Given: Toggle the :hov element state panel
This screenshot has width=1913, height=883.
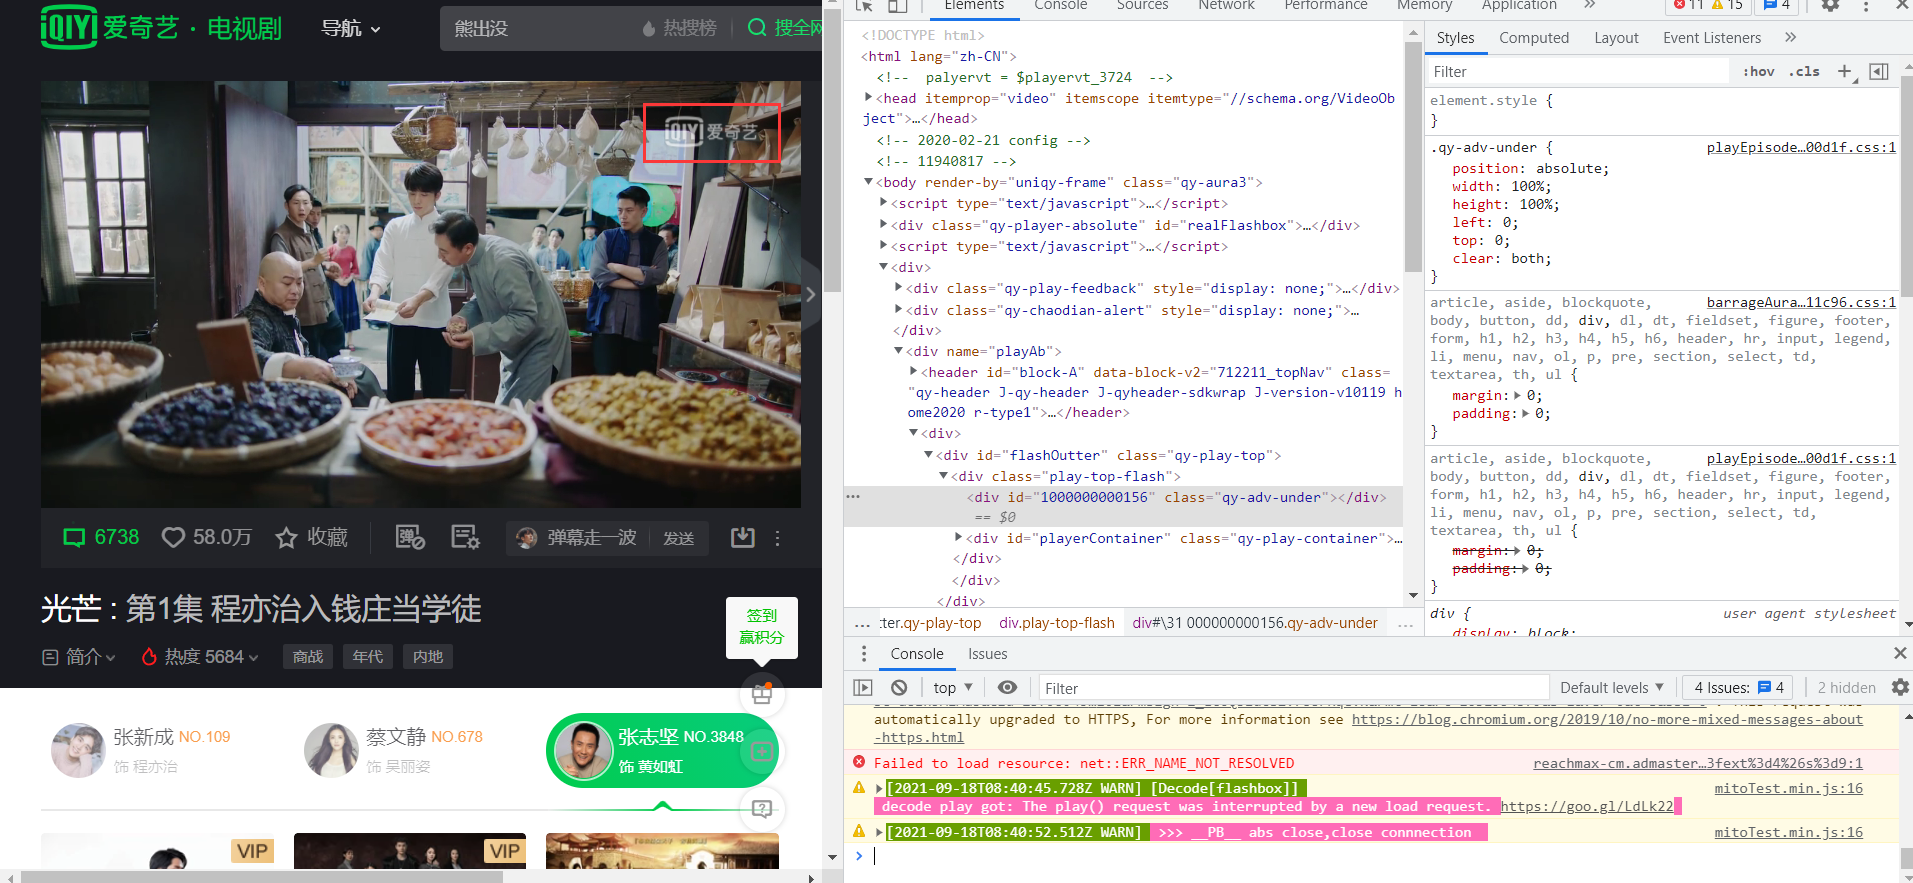Looking at the screenshot, I should [1758, 72].
